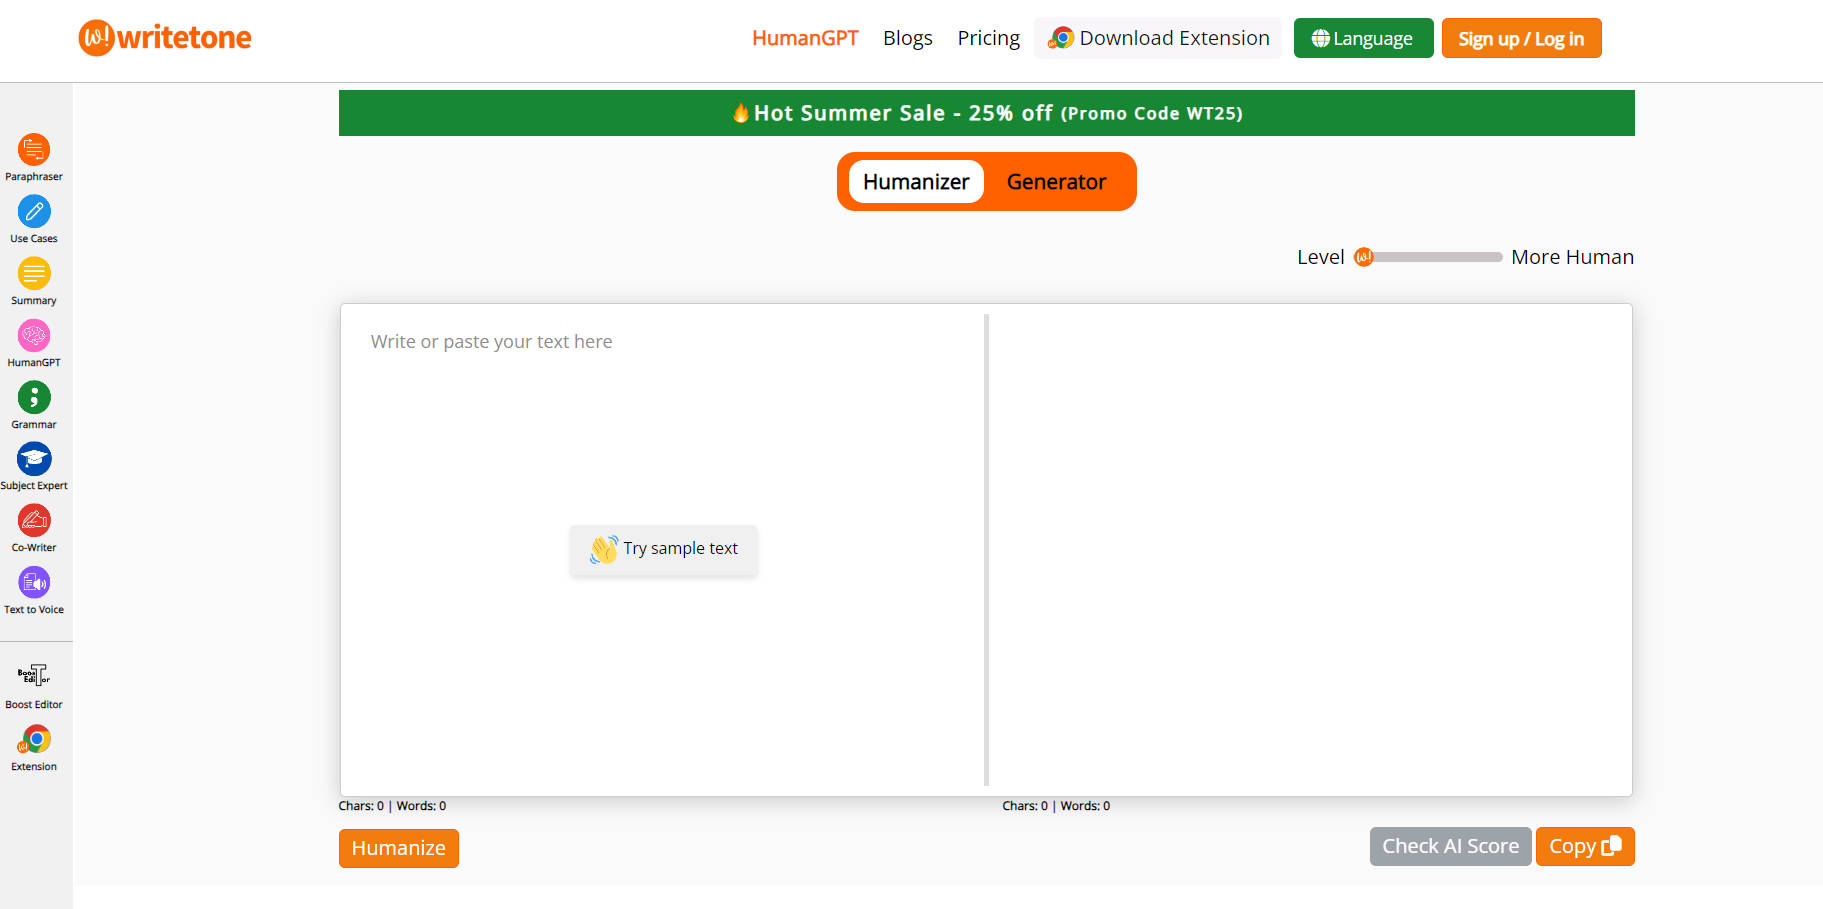The height and width of the screenshot is (909, 1823).
Task: Switch to Humanizer mode
Action: tap(916, 182)
